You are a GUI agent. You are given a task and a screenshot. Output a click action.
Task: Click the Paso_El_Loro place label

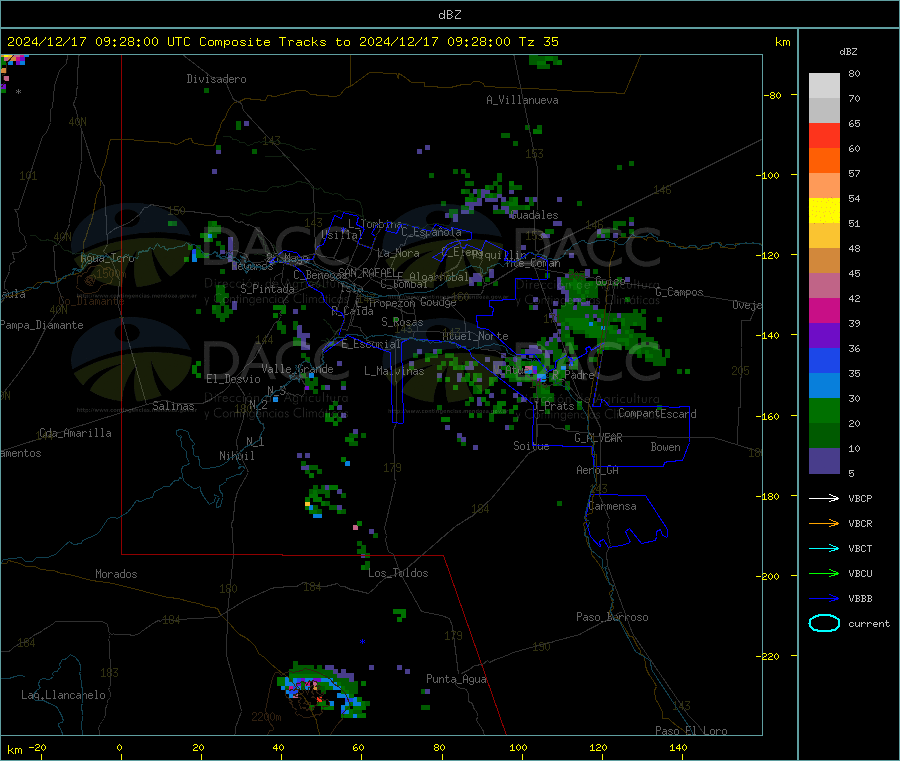click(691, 731)
